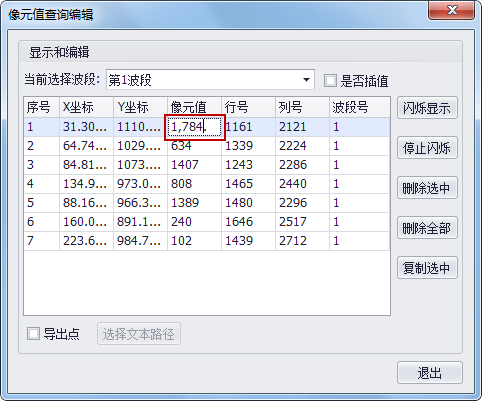Image resolution: width=482 pixels, height=401 pixels.
Task: Select row 3 with pixel value 1407
Action: point(207,165)
